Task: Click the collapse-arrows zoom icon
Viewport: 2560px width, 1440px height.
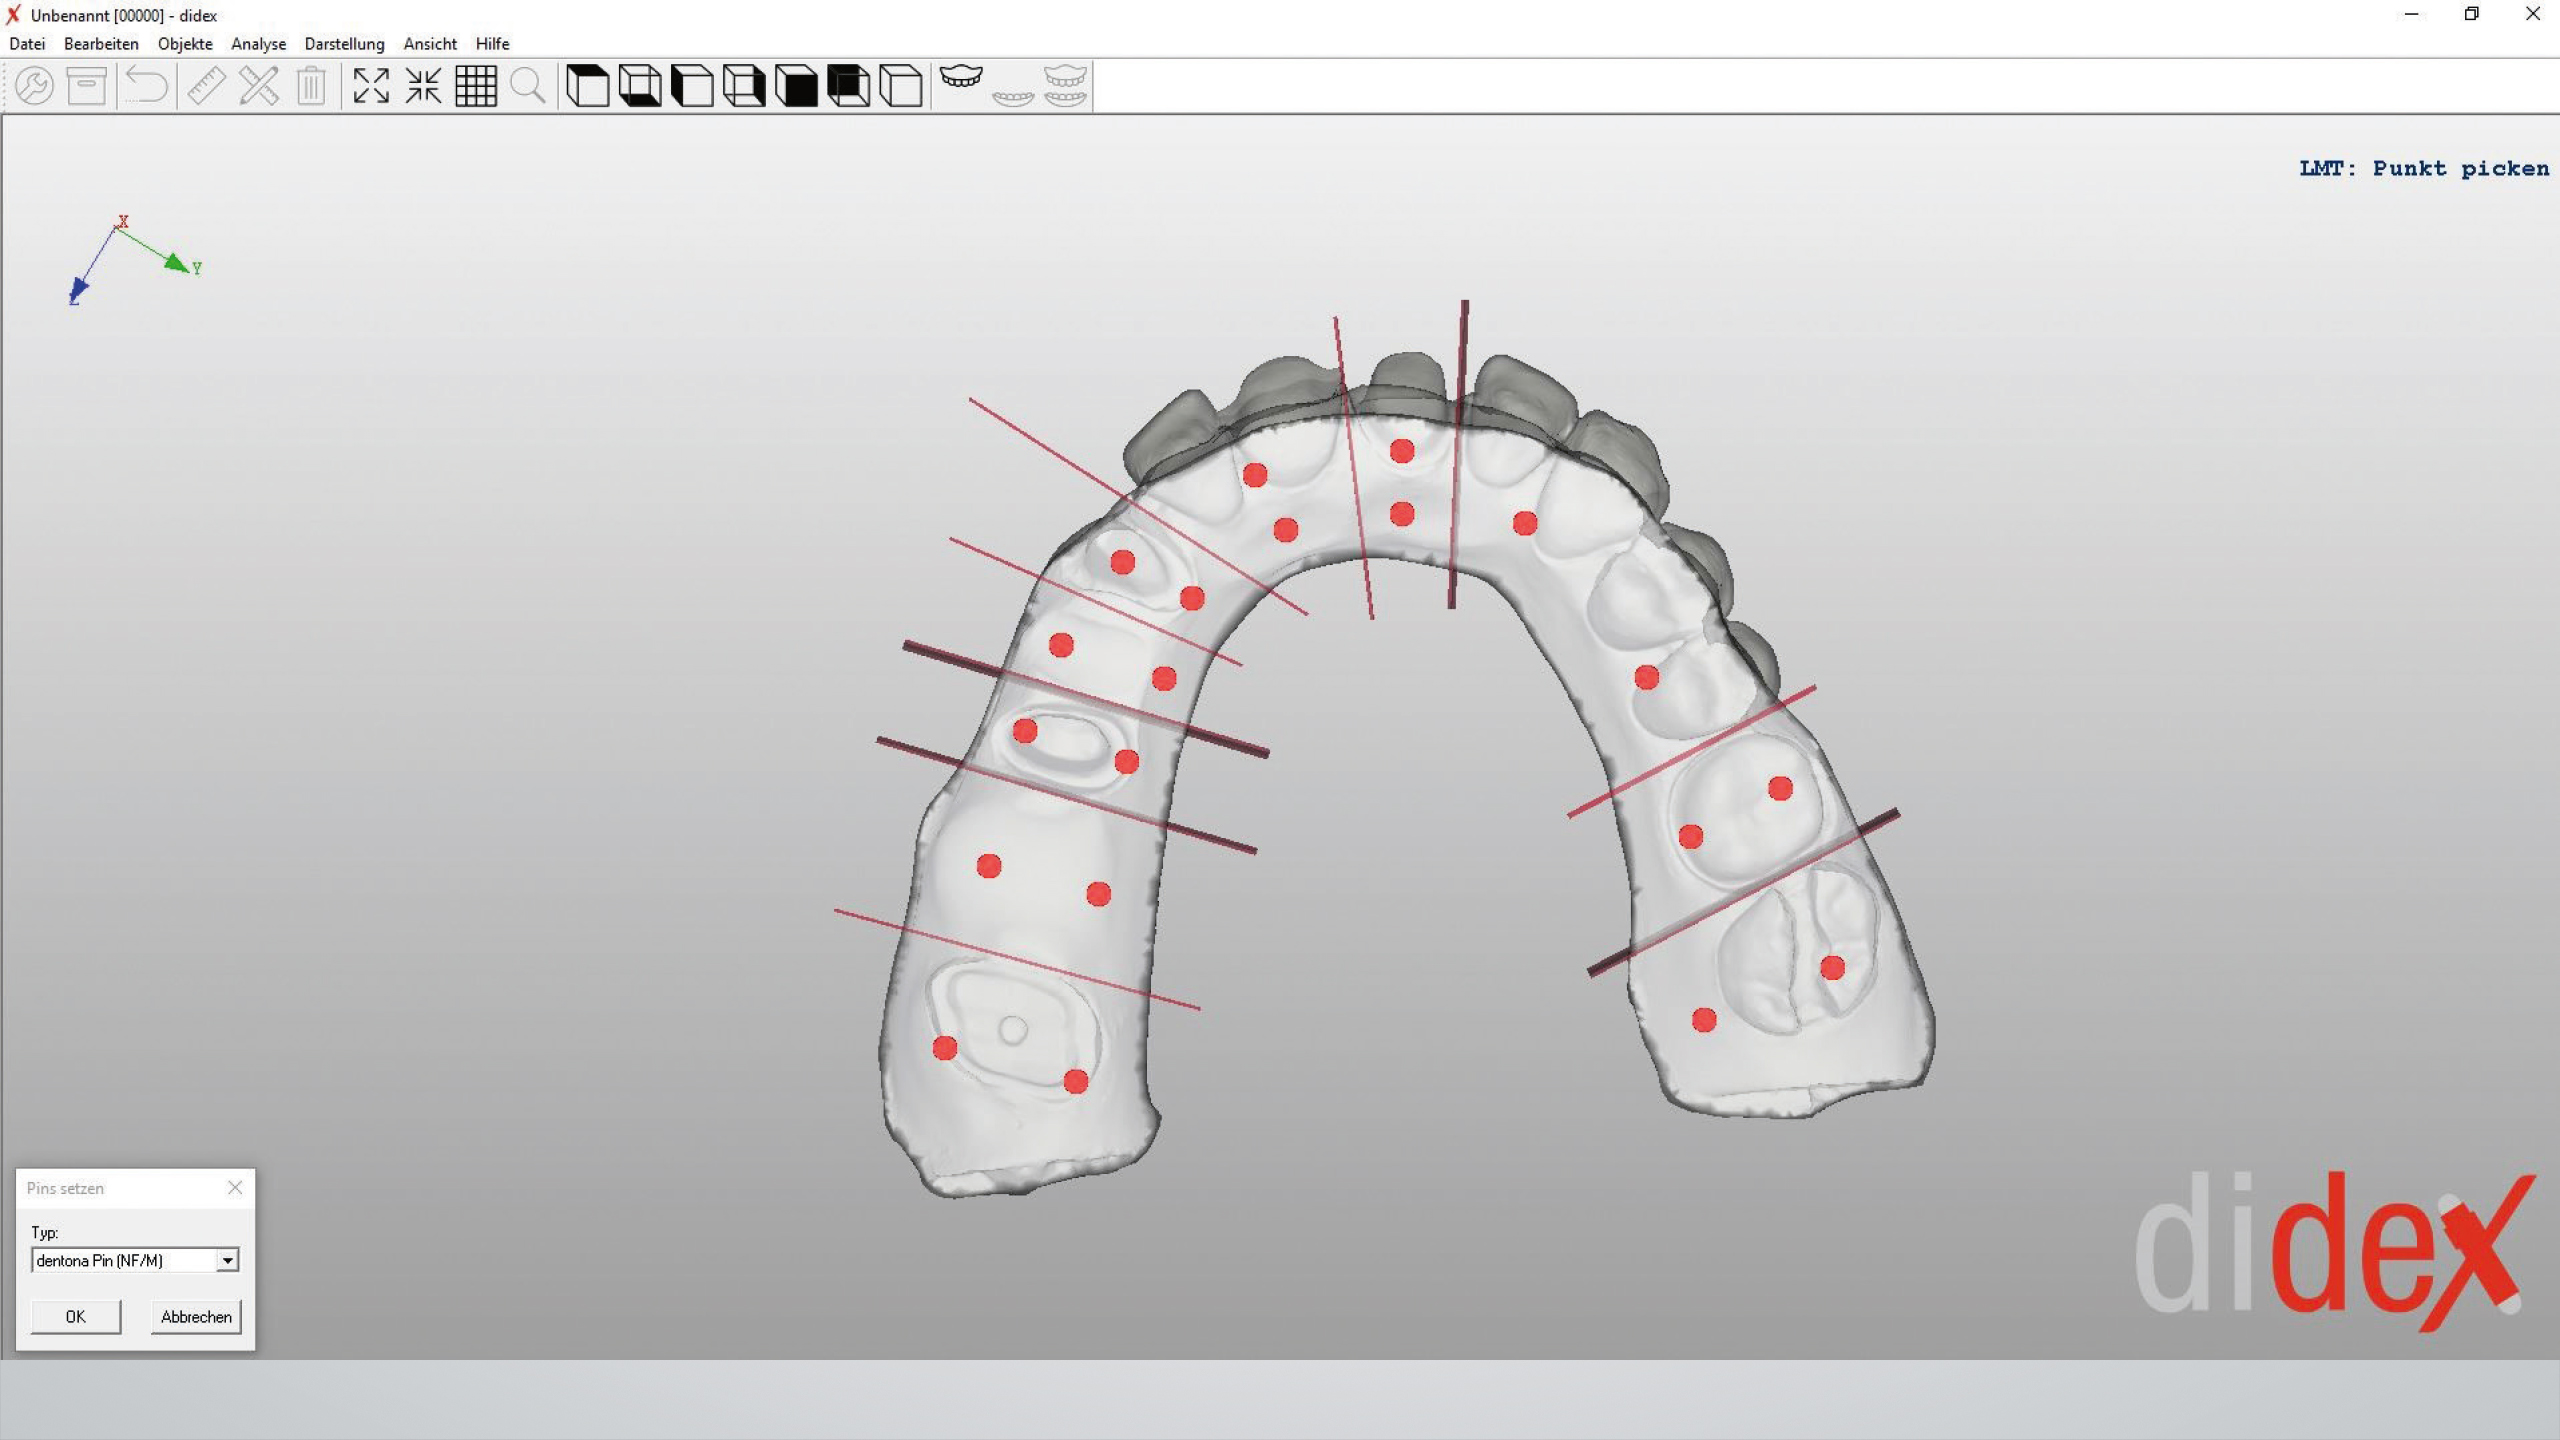Action: pyautogui.click(x=423, y=86)
